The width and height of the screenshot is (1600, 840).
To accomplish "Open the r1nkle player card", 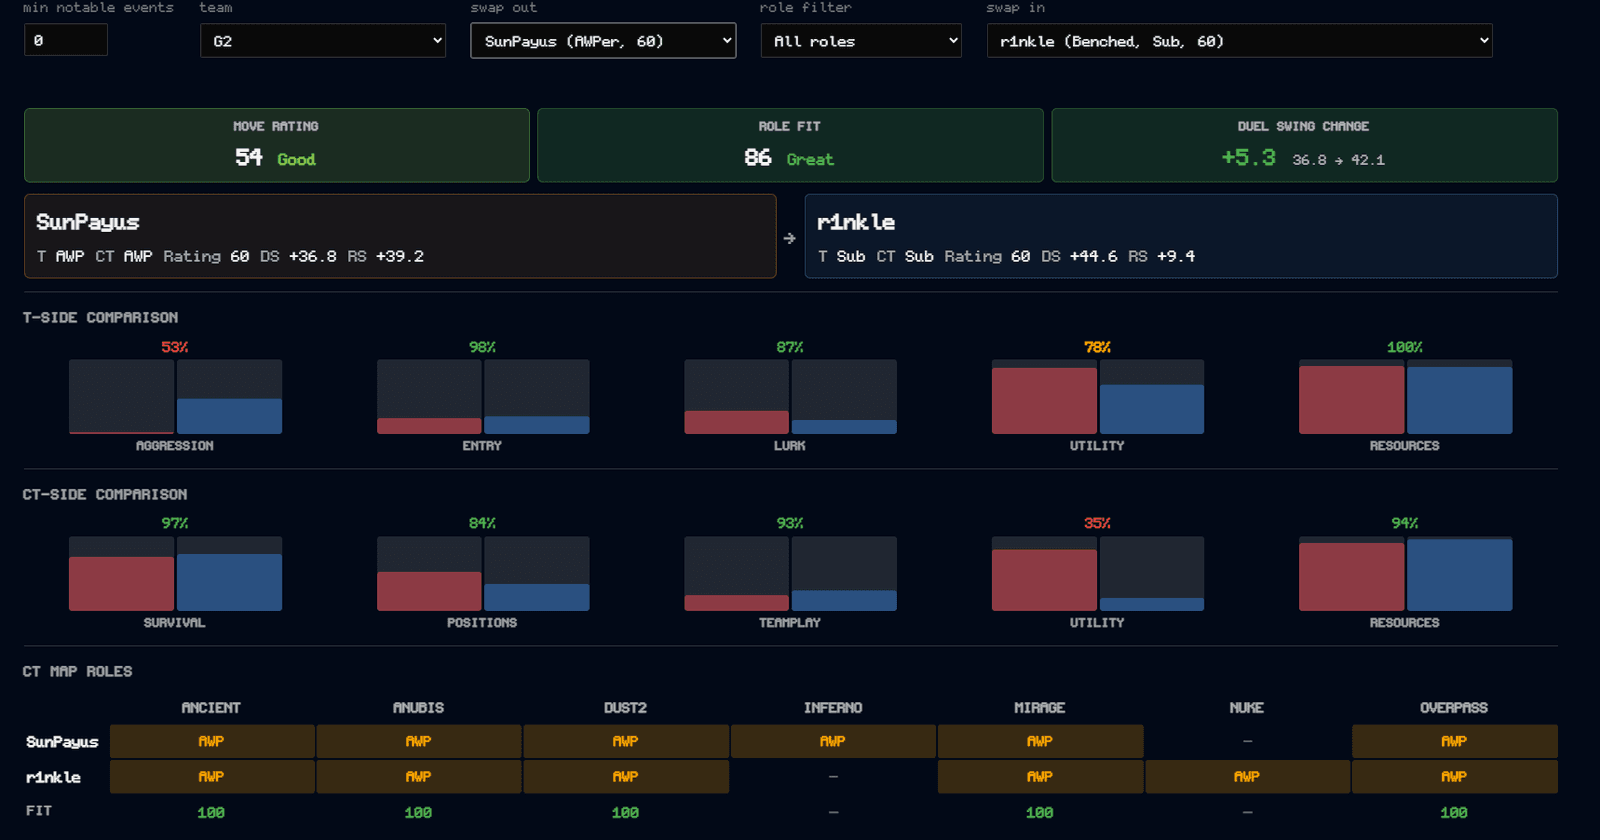I will (1181, 236).
